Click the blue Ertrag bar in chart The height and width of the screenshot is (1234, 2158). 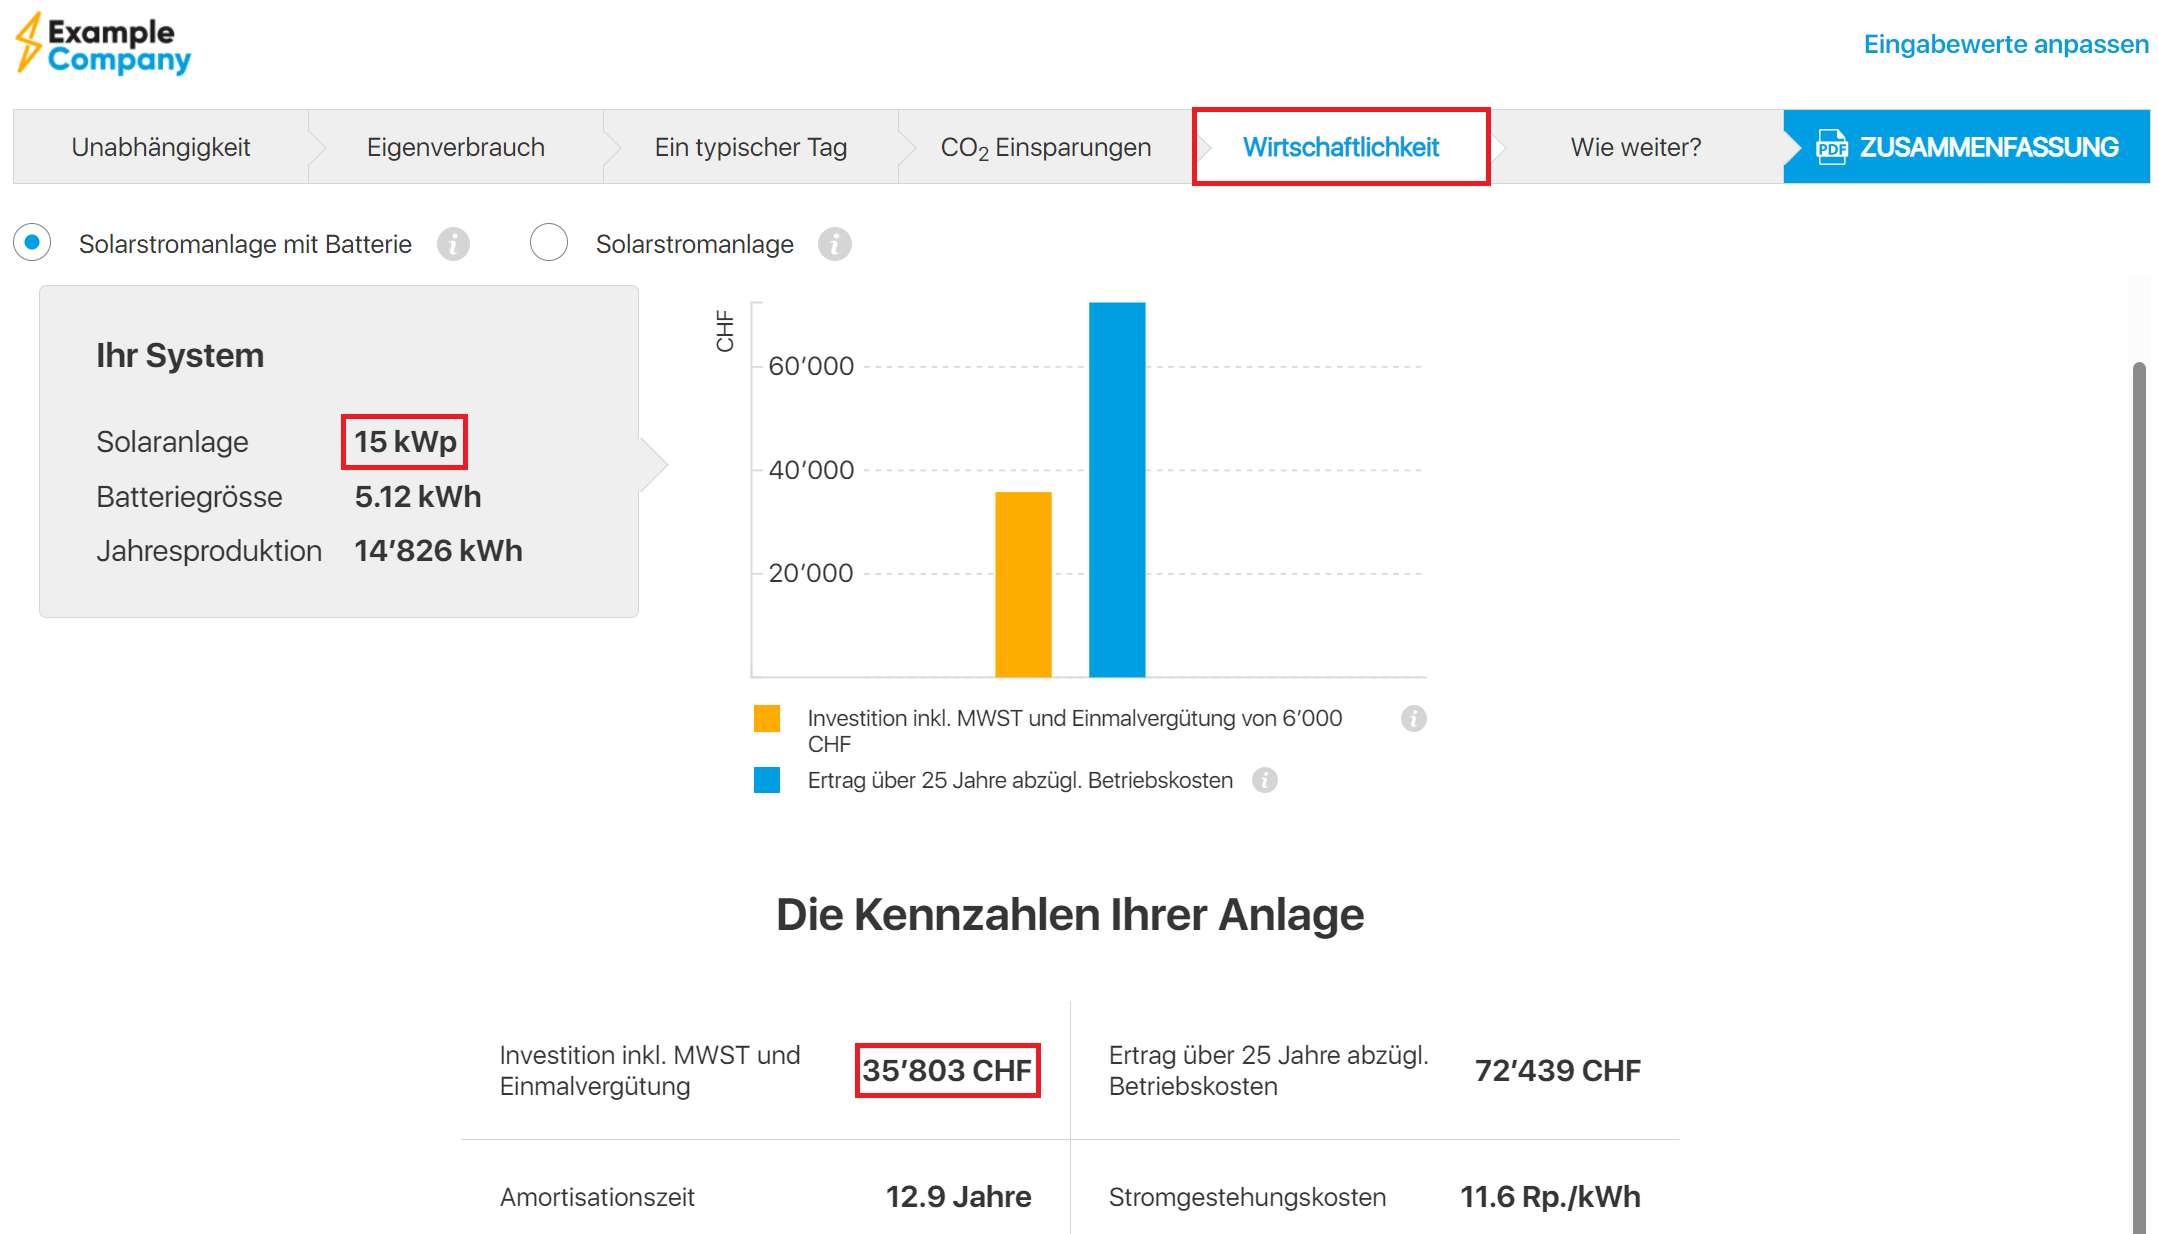click(x=1116, y=490)
